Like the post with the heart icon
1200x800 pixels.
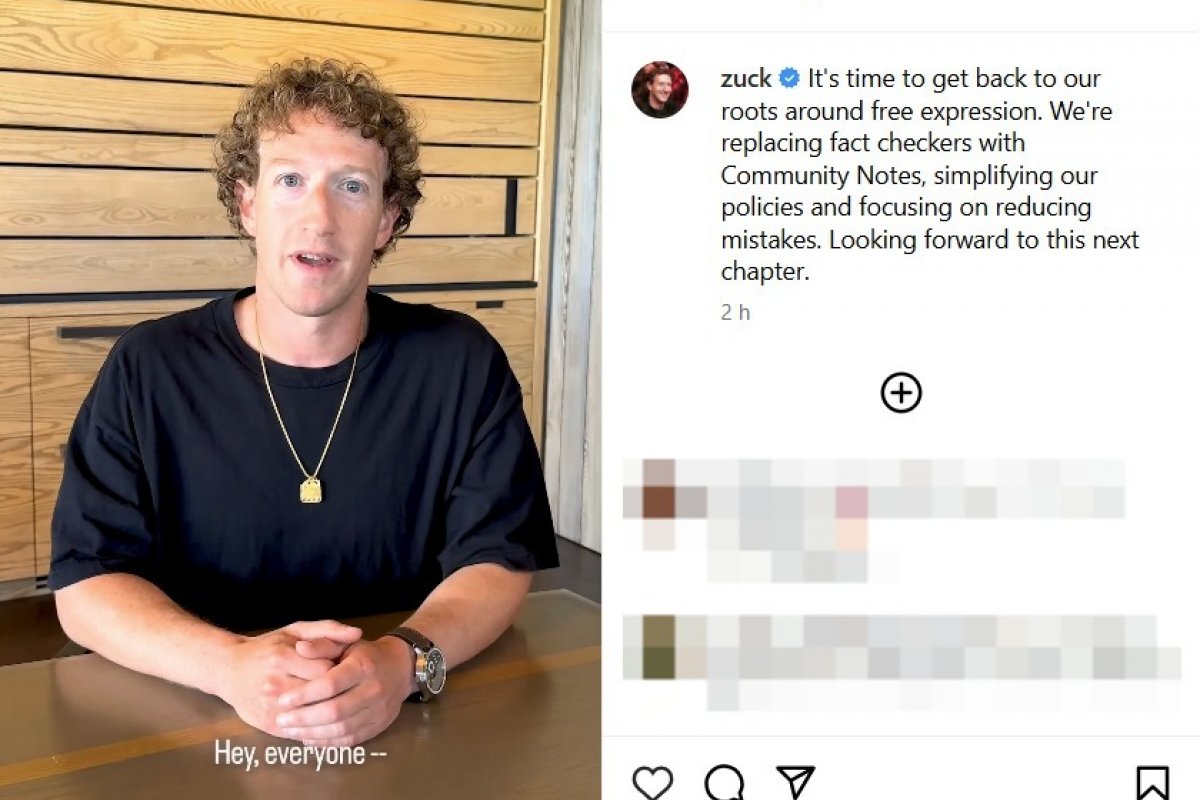[x=653, y=782]
